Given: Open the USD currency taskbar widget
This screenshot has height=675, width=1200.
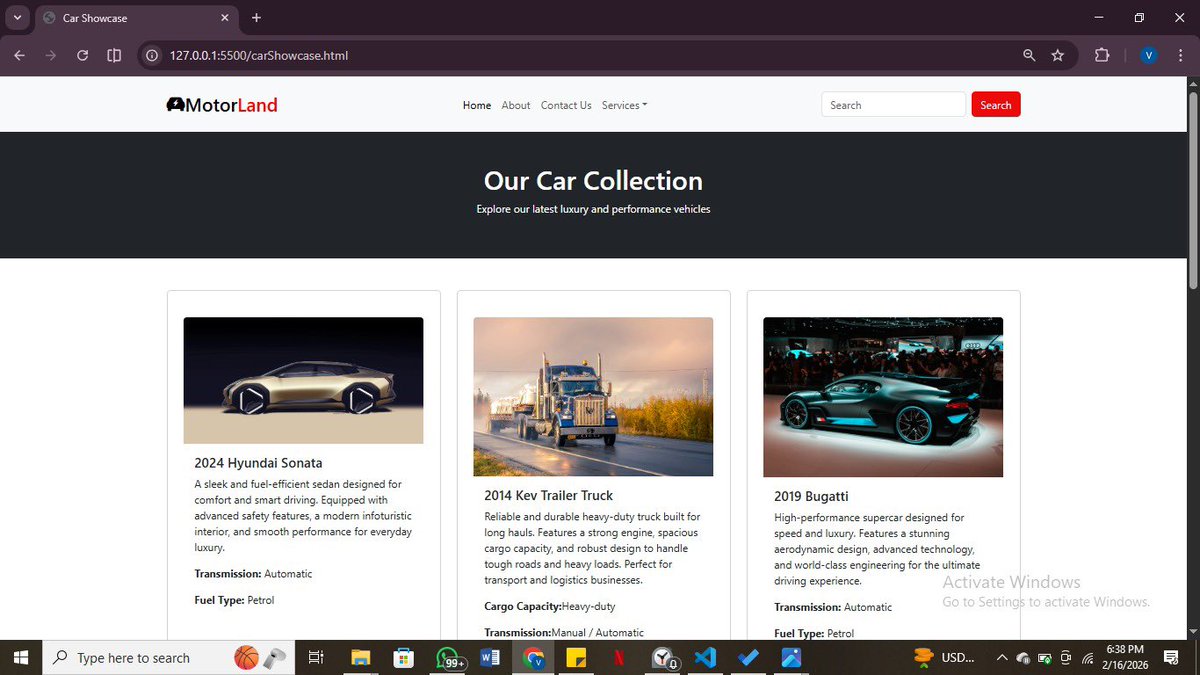Looking at the screenshot, I should point(945,658).
